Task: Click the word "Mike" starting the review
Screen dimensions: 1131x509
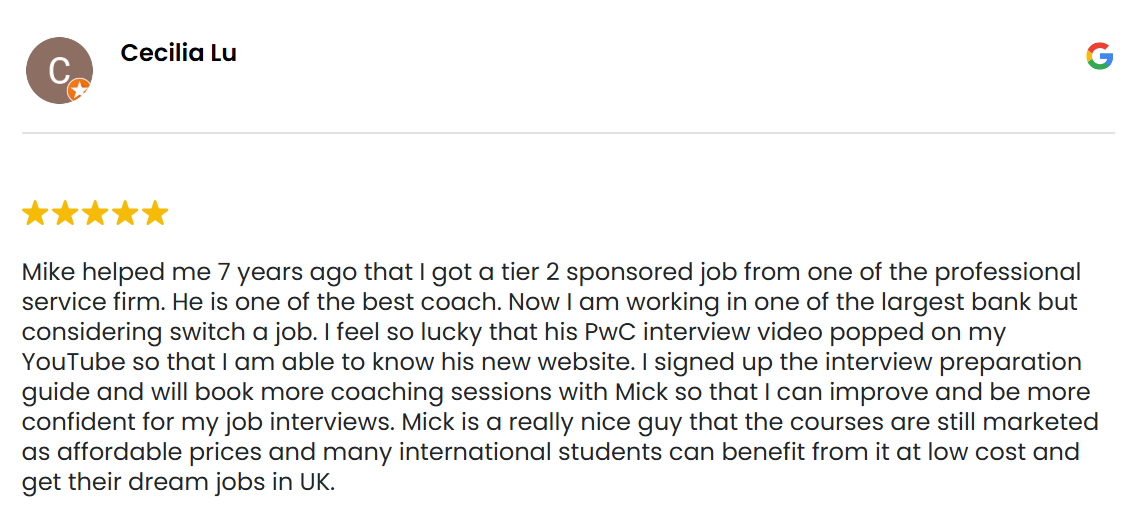Action: coord(49,272)
